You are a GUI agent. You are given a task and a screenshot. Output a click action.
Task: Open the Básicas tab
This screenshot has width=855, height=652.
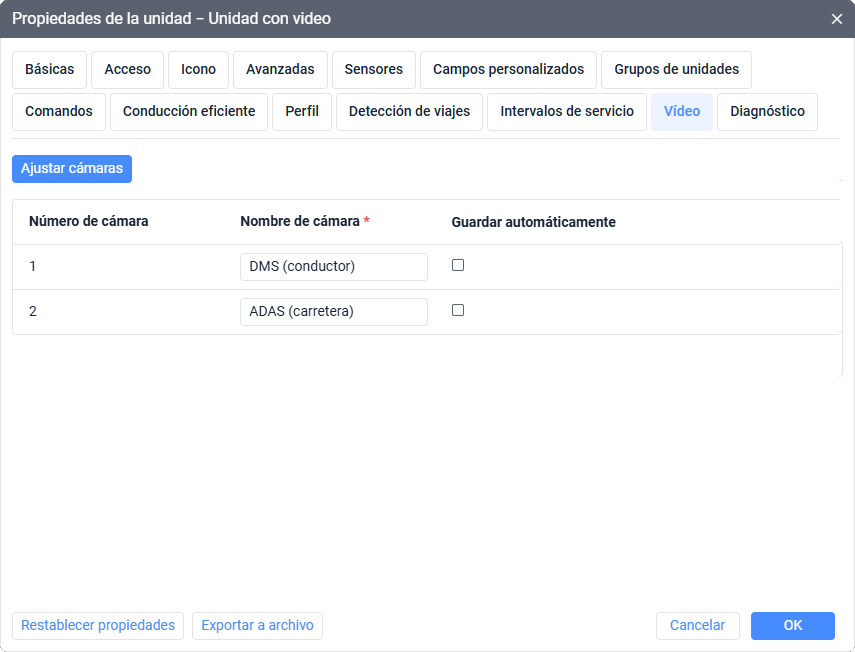[50, 70]
